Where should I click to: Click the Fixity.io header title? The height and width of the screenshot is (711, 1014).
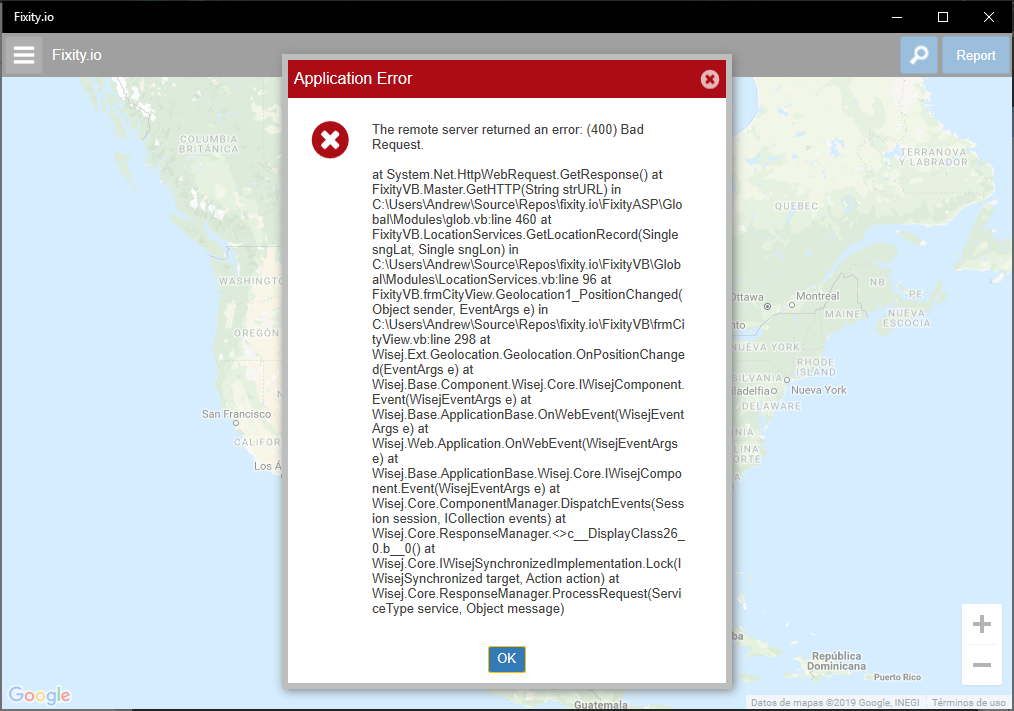[76, 55]
